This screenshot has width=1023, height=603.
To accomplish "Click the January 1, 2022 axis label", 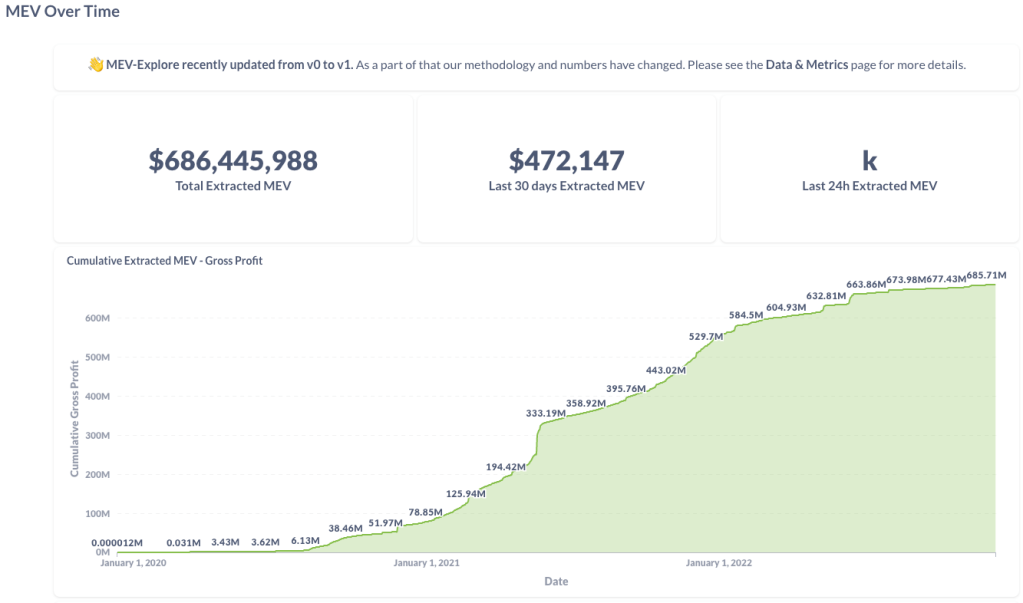I will pyautogui.click(x=719, y=563).
